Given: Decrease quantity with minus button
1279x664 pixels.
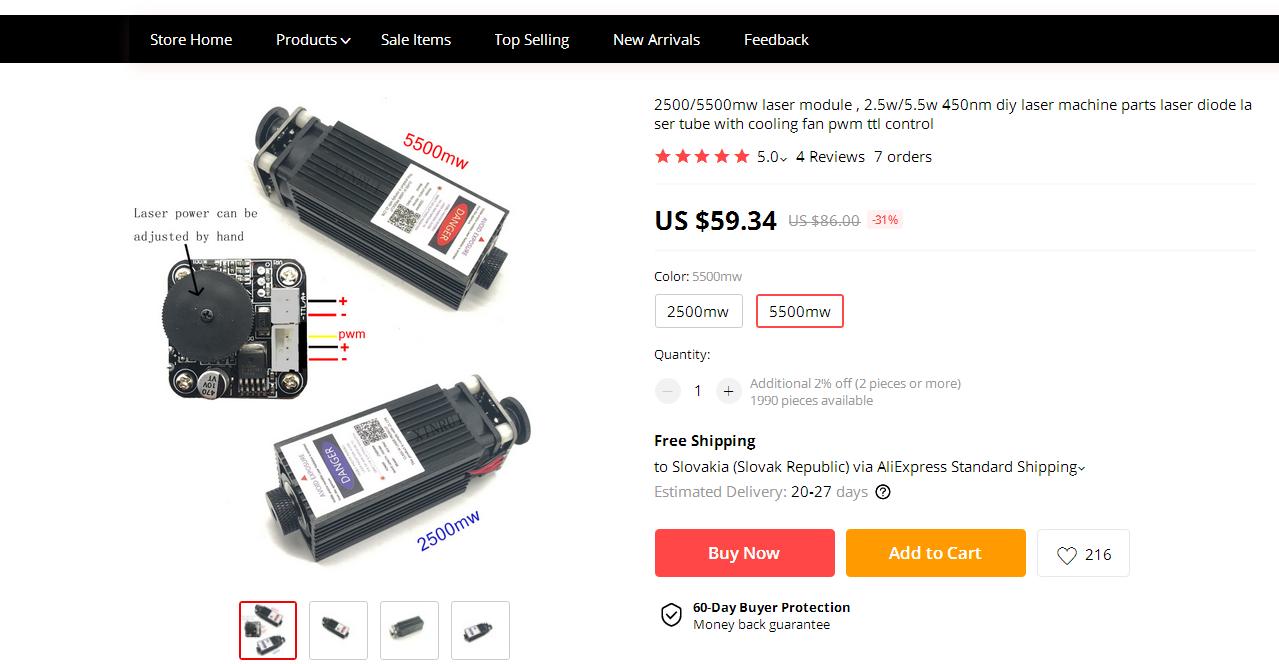Looking at the screenshot, I should (x=668, y=391).
